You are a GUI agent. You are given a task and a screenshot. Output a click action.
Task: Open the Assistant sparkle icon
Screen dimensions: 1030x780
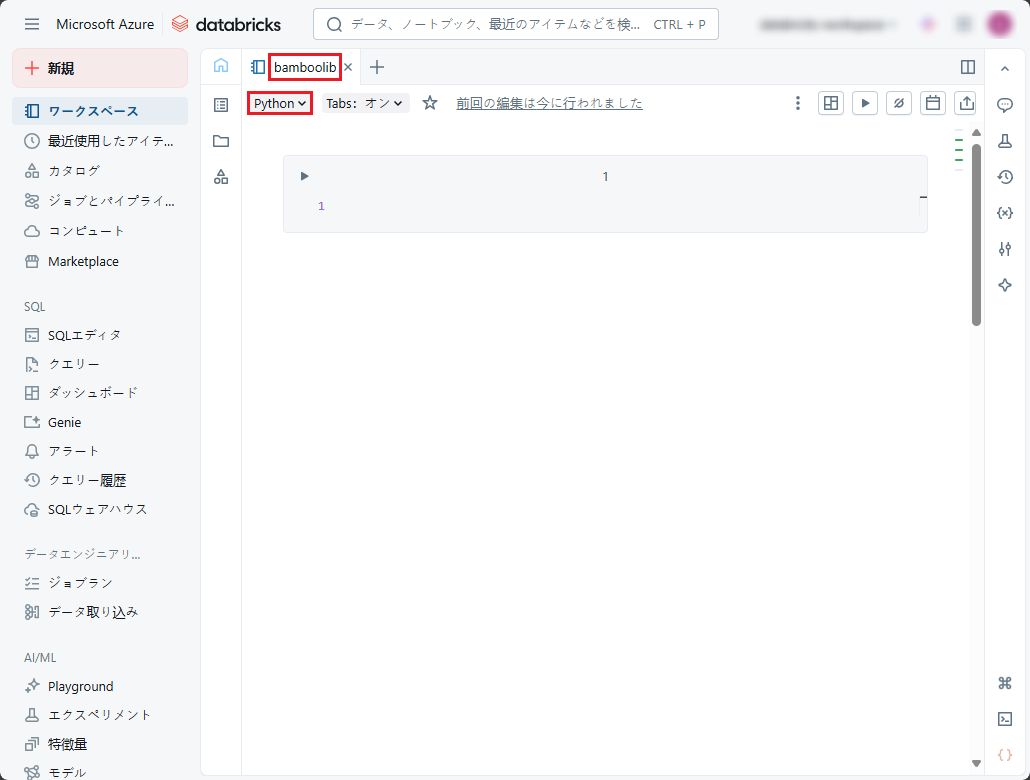point(1005,285)
